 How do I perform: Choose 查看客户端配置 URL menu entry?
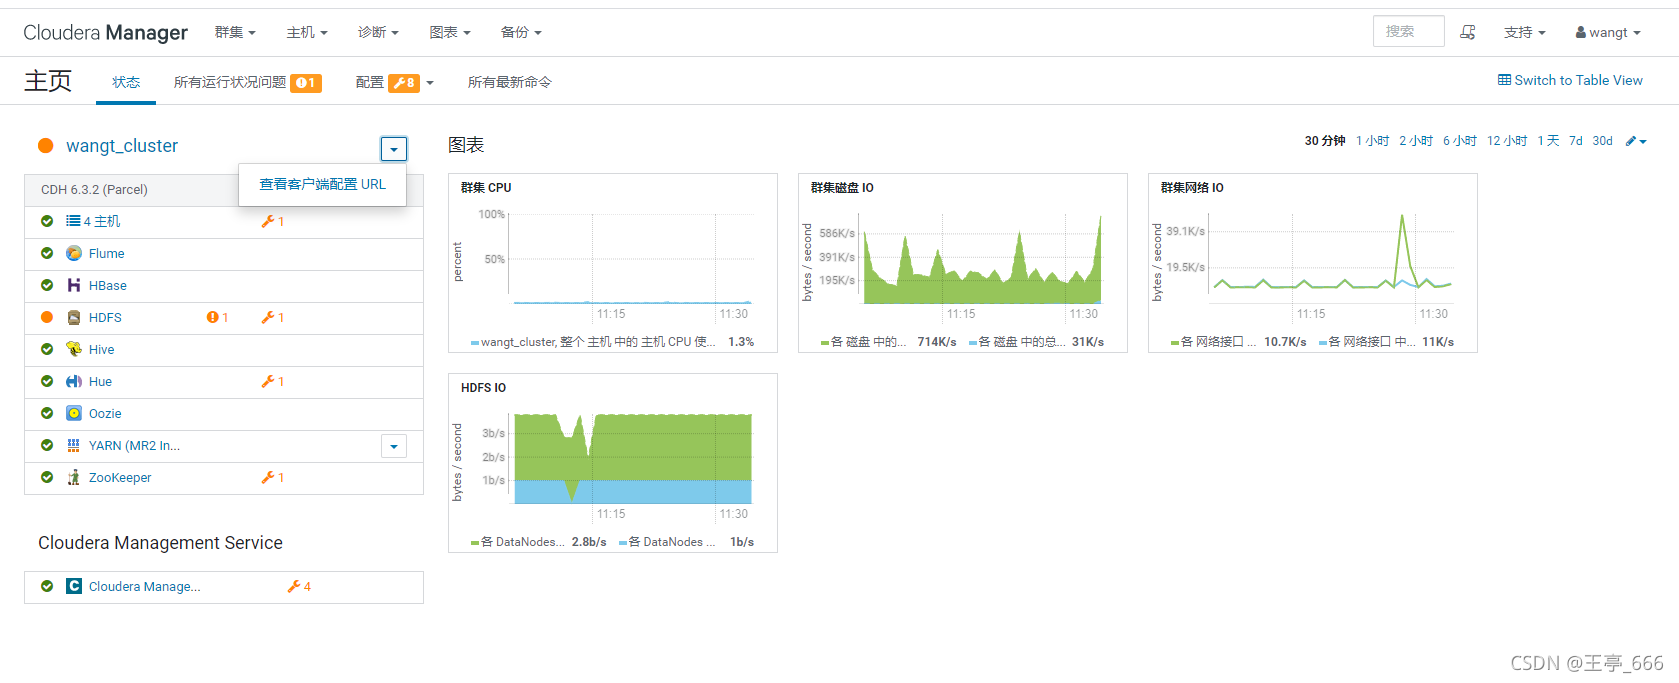[x=322, y=184]
